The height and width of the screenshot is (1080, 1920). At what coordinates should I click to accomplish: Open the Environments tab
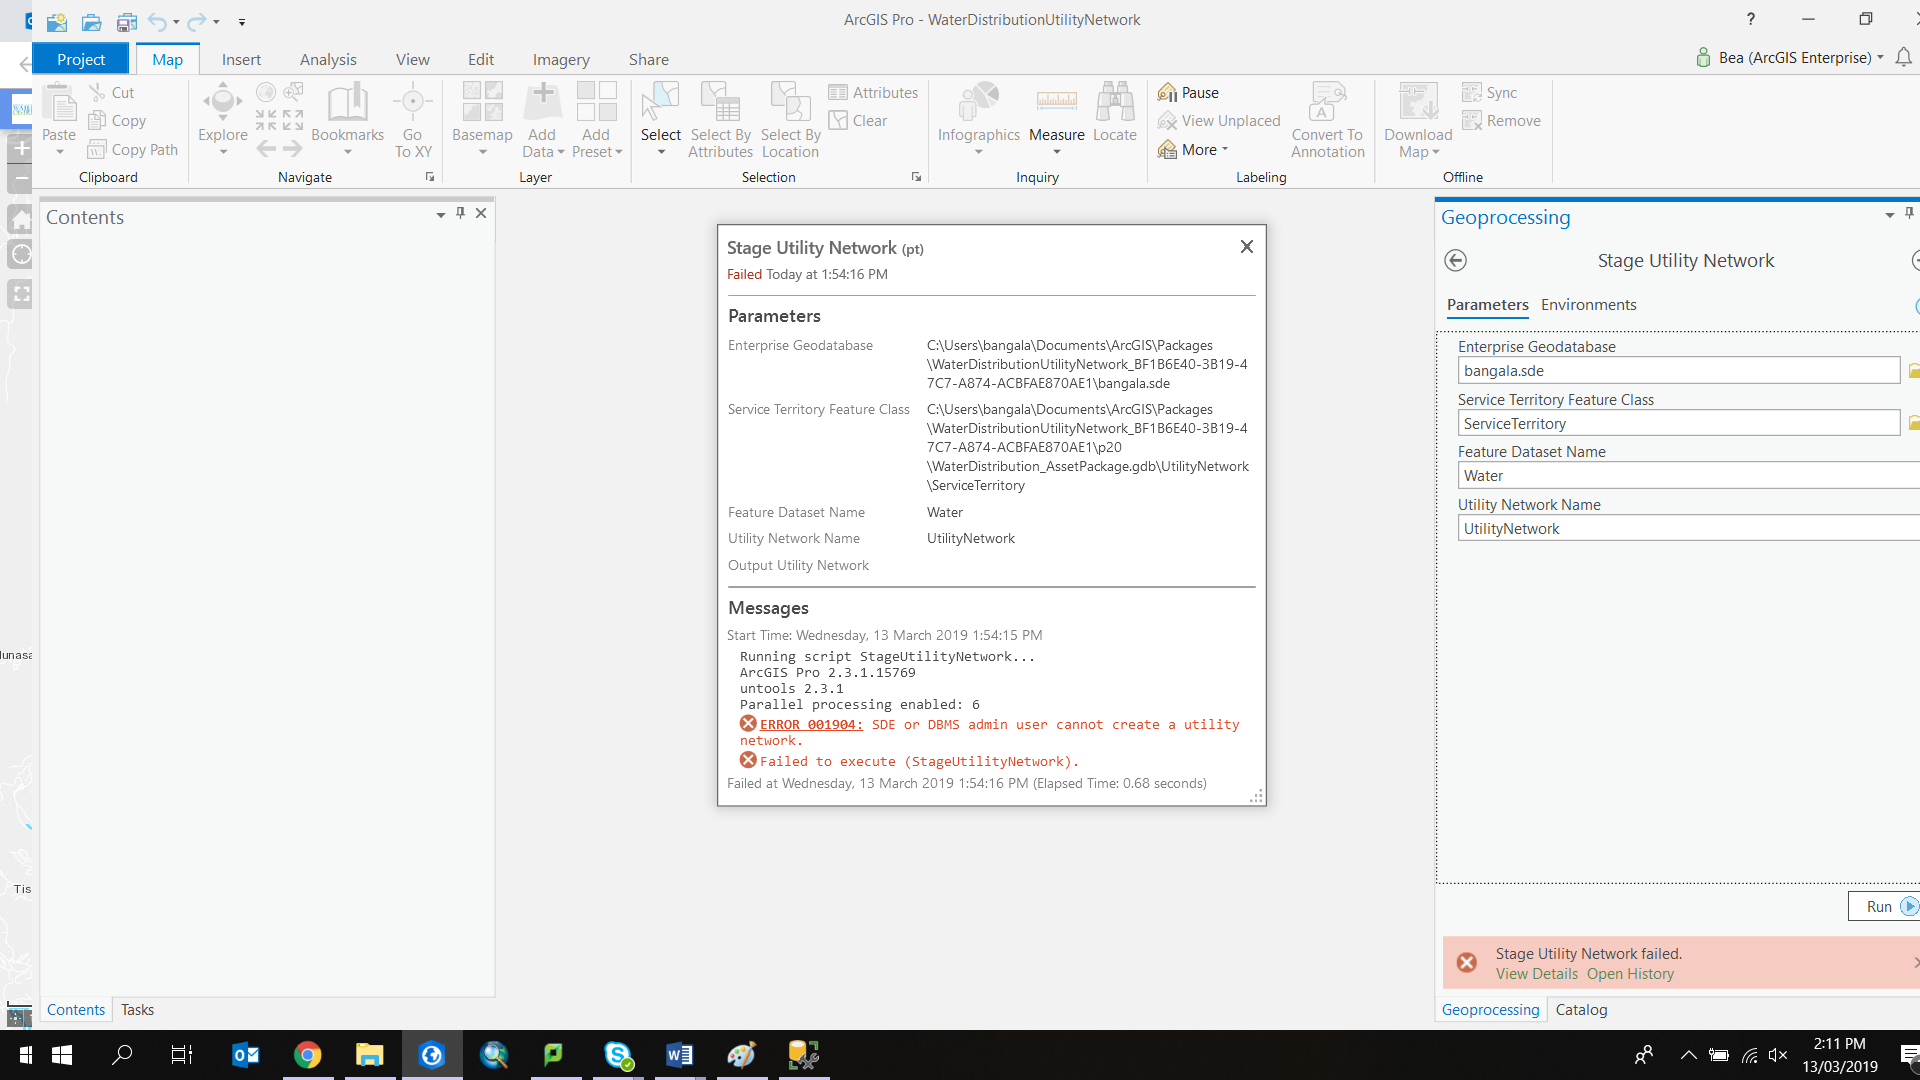[x=1588, y=305]
